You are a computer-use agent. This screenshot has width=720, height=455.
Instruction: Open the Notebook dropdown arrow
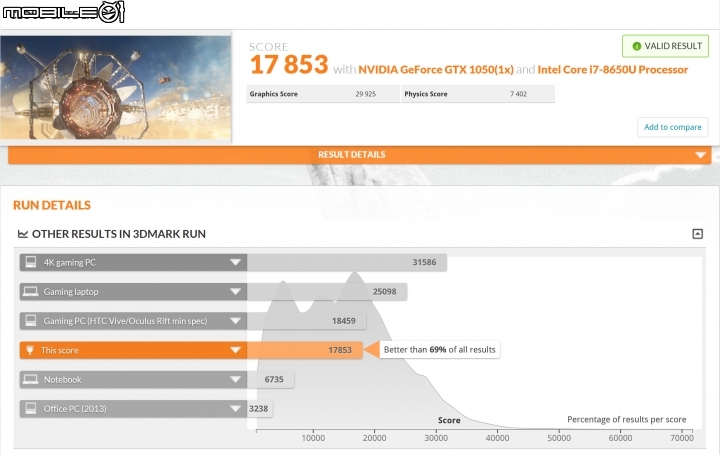(x=236, y=380)
